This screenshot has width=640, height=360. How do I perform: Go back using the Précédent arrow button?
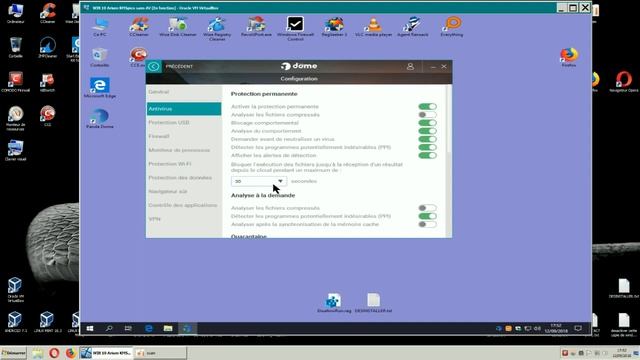tap(154, 67)
